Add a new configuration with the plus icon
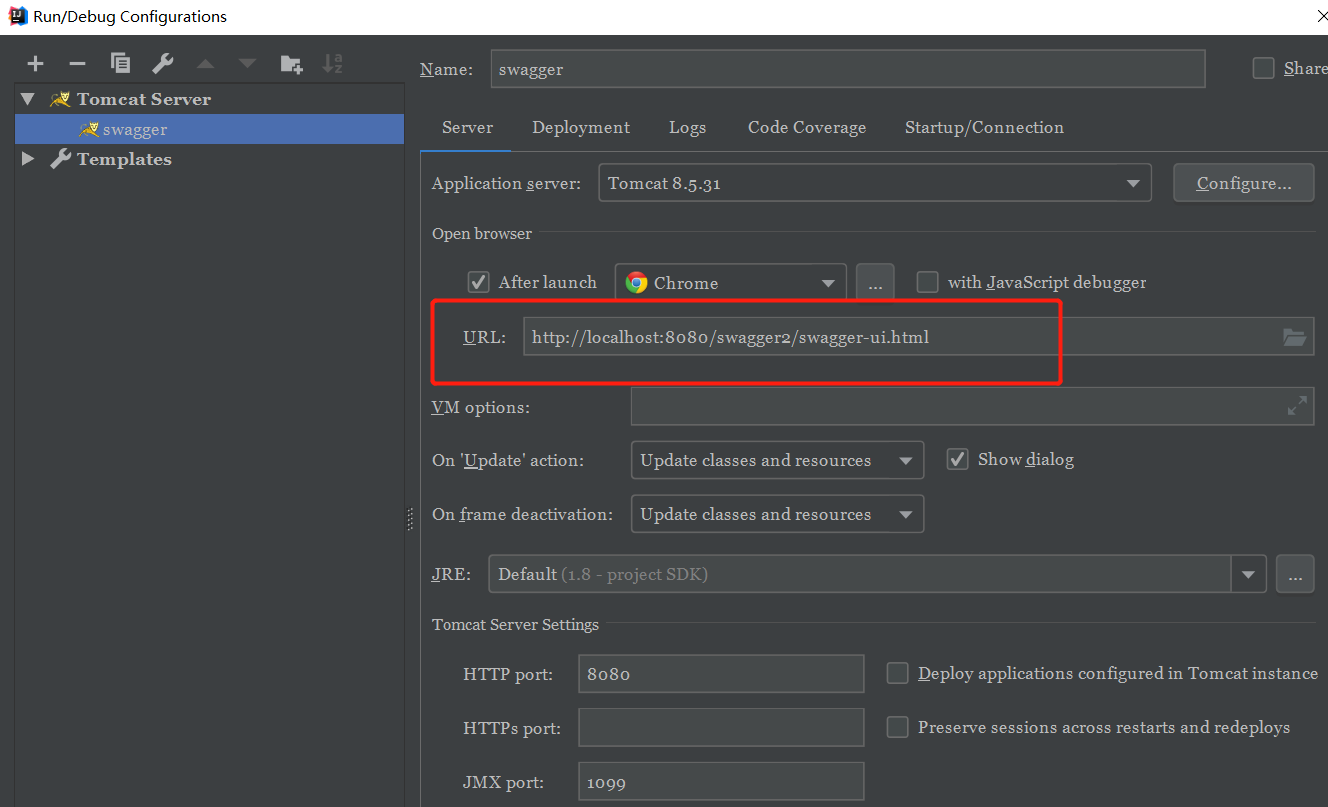Image resolution: width=1328 pixels, height=807 pixels. (x=36, y=64)
